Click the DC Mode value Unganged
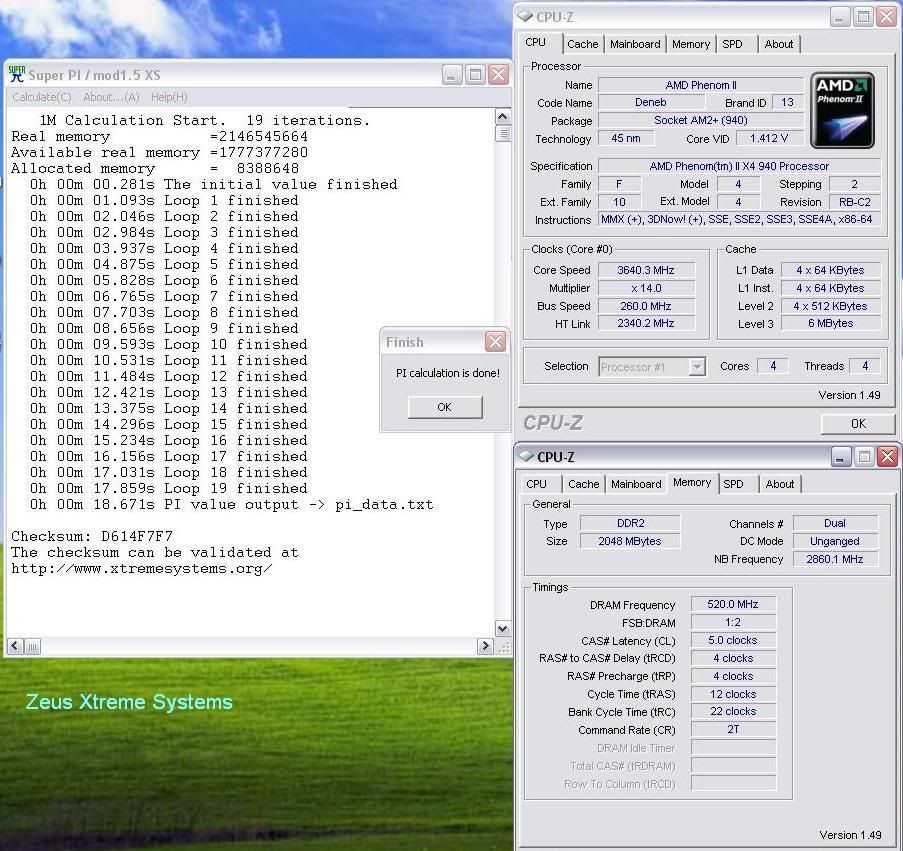This screenshot has height=851, width=903. click(x=834, y=541)
